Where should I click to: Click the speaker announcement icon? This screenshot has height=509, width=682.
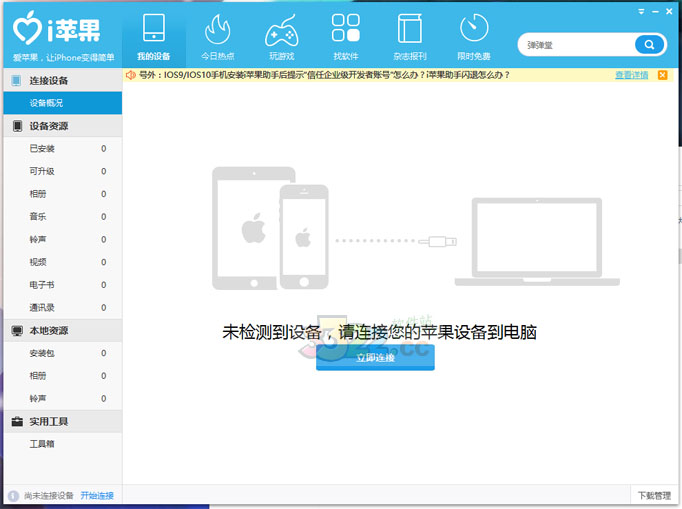[130, 75]
